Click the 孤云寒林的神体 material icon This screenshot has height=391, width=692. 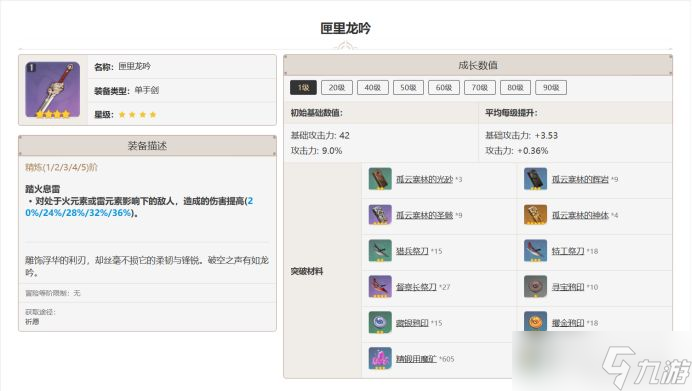[535, 215]
